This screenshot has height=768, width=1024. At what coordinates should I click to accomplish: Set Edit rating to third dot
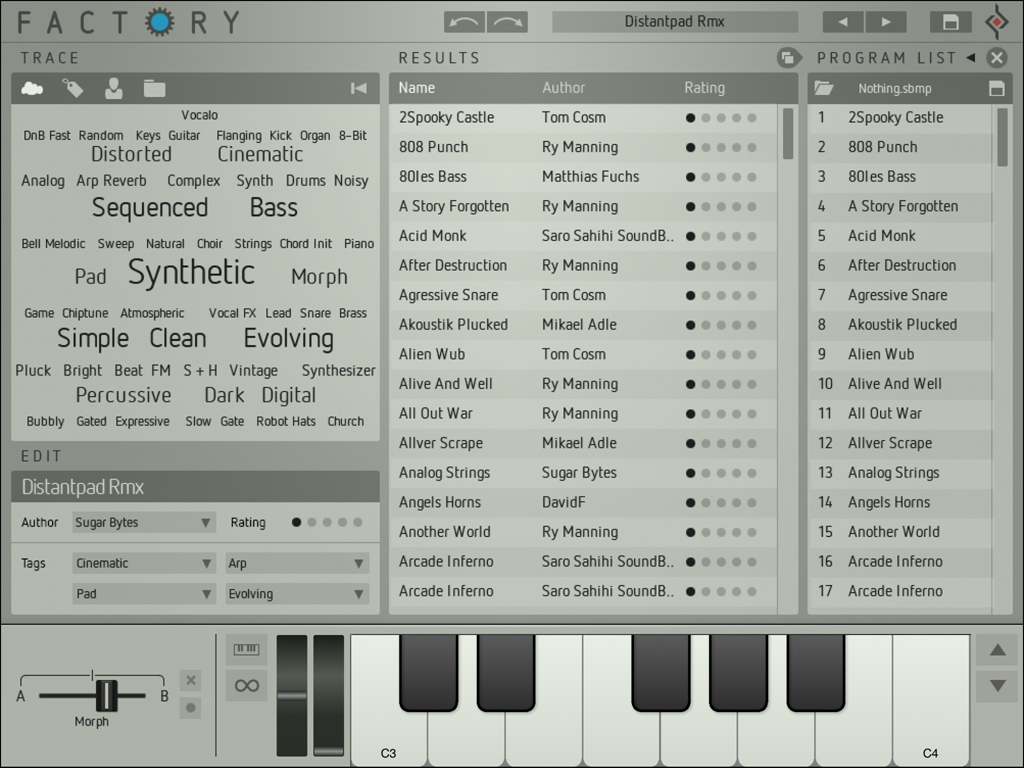pyautogui.click(x=327, y=522)
